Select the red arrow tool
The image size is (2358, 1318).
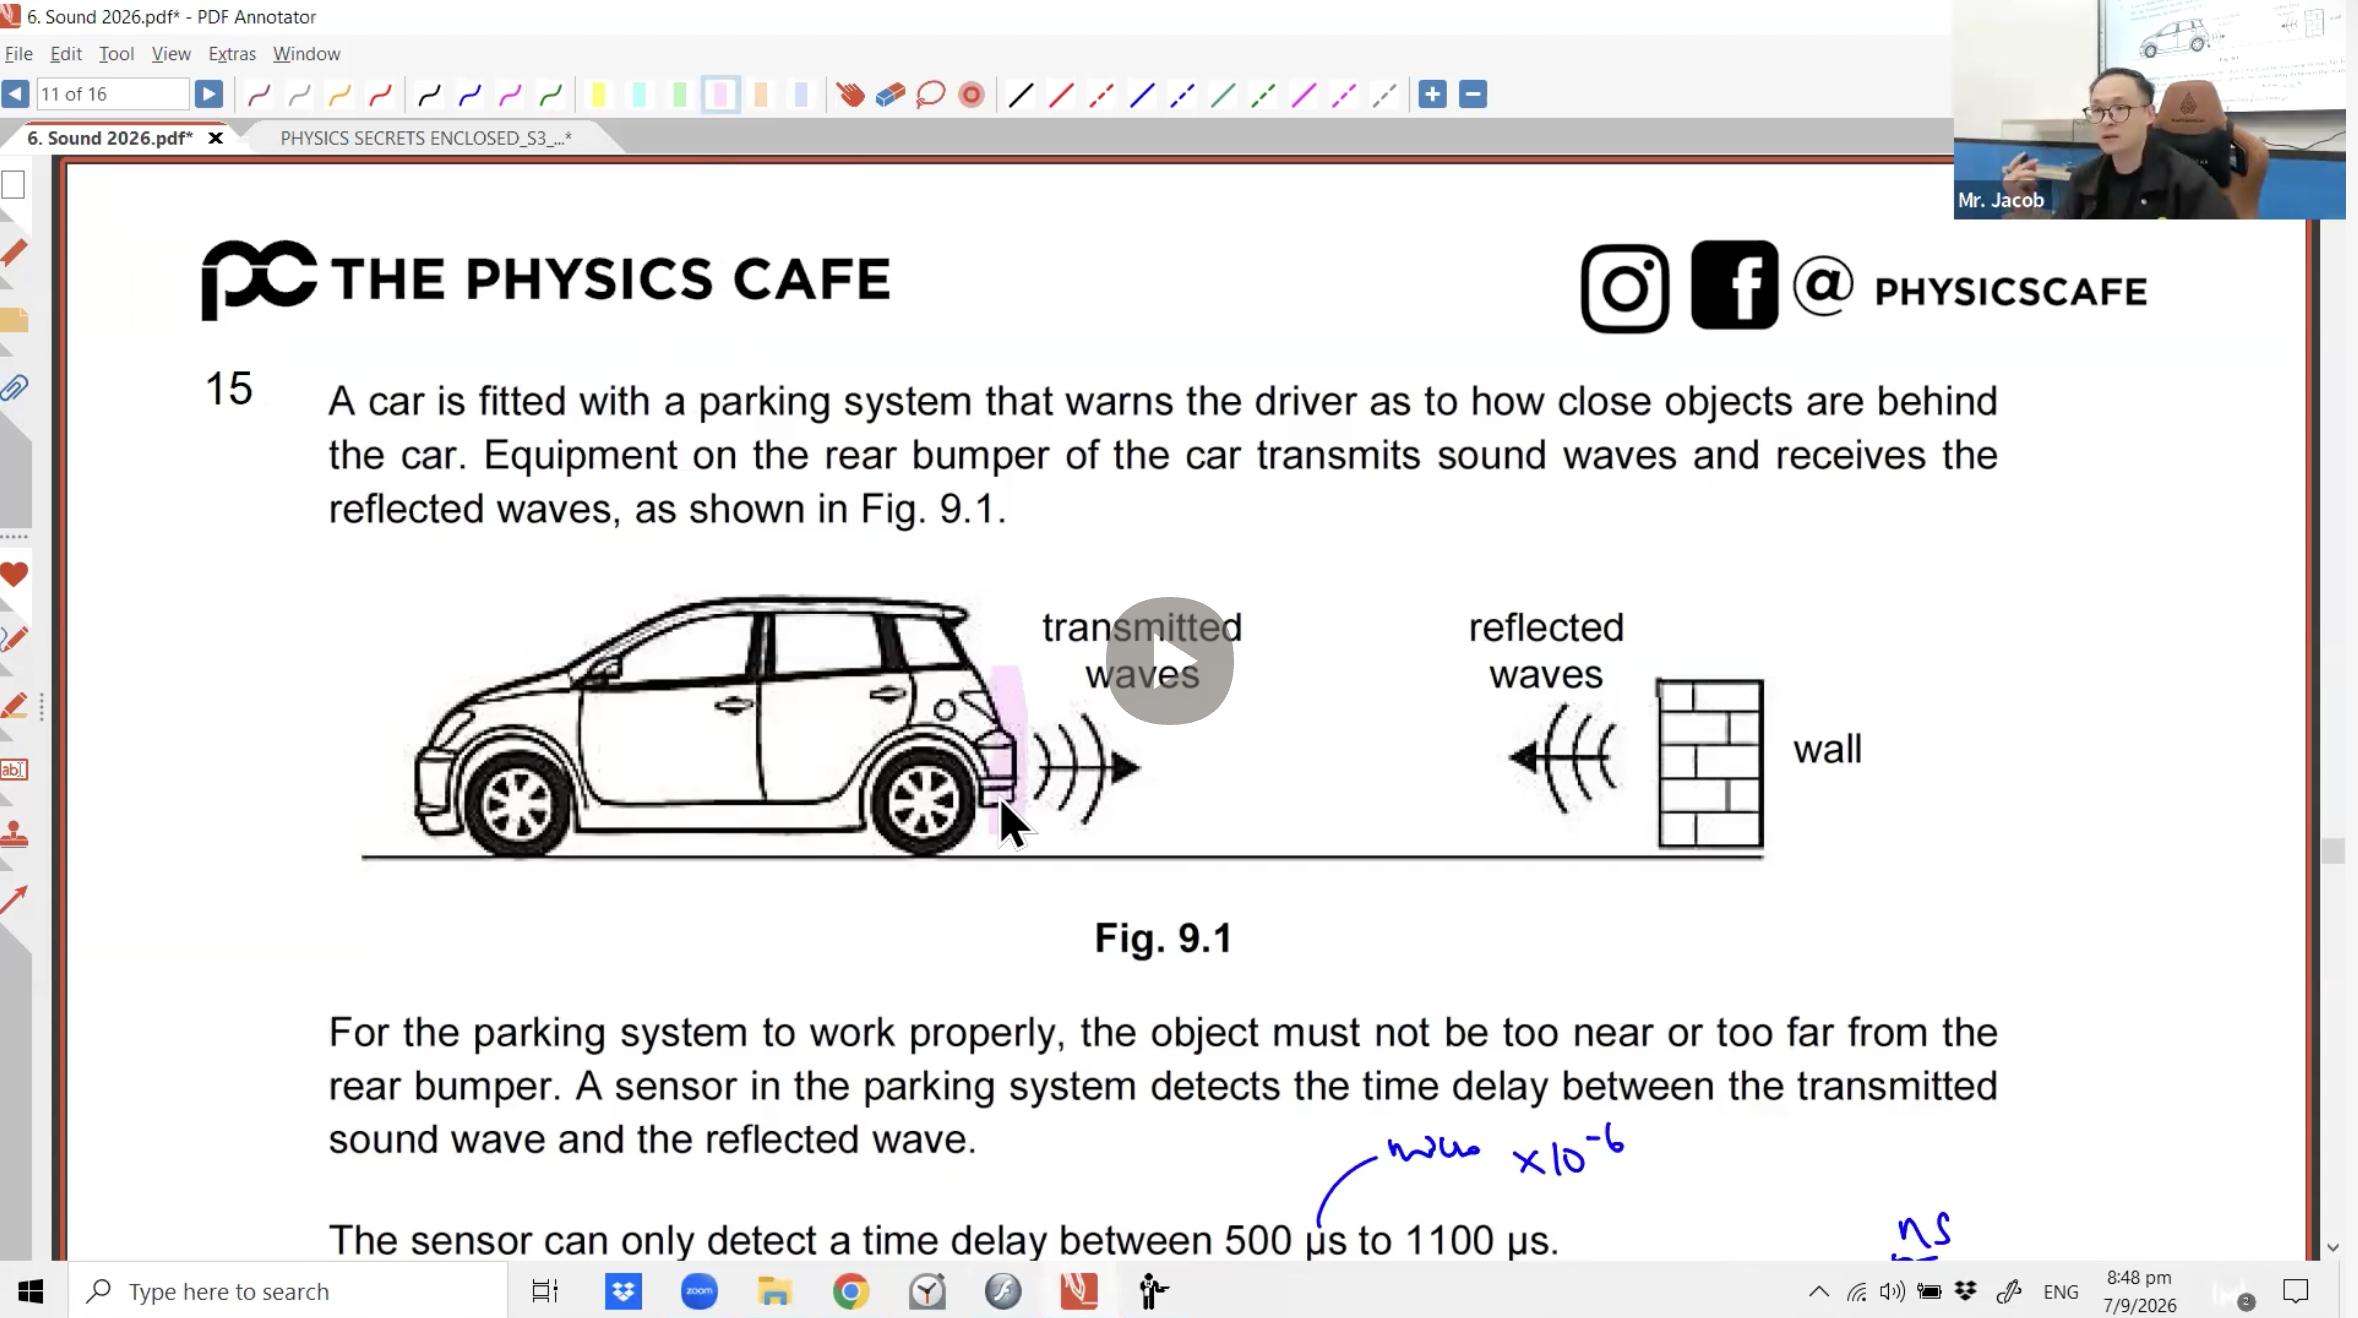14,900
